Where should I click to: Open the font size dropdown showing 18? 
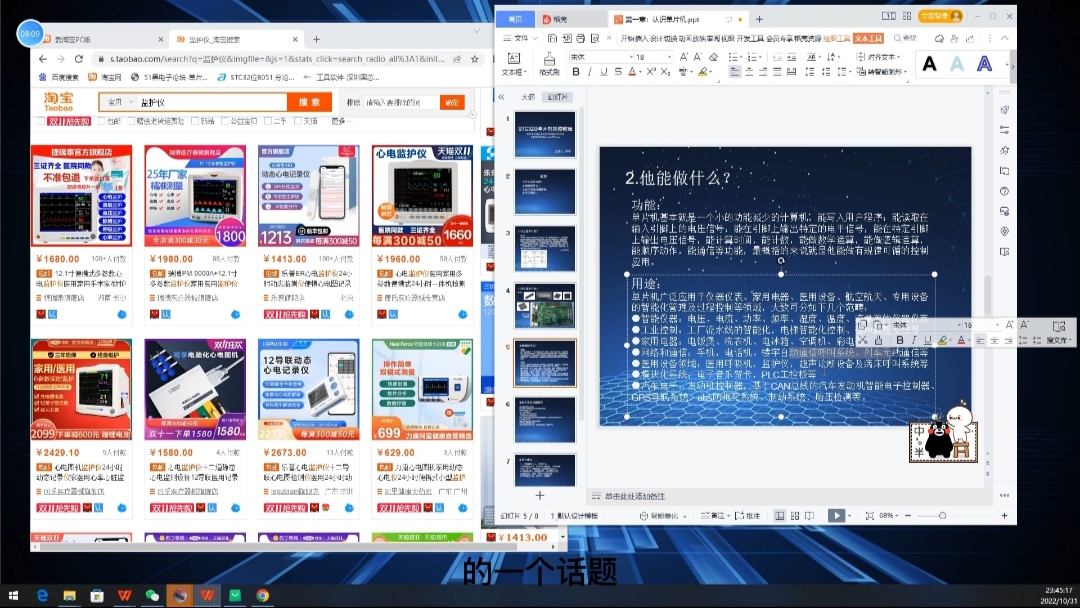[x=669, y=57]
